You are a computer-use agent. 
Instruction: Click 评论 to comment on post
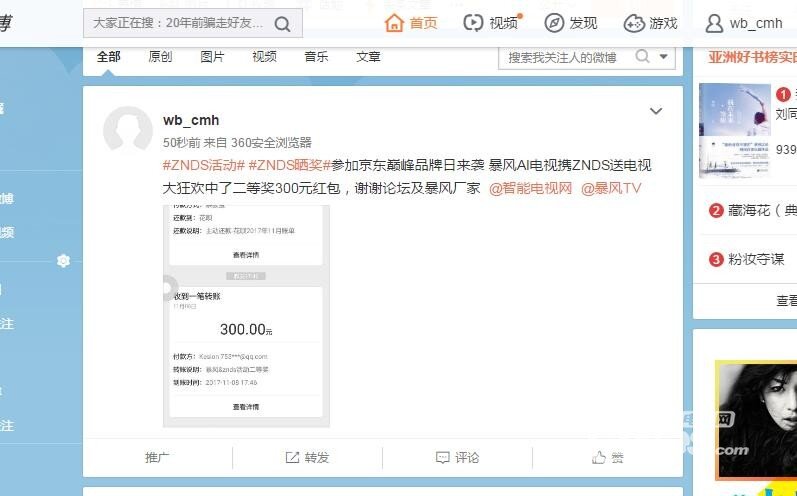point(457,457)
